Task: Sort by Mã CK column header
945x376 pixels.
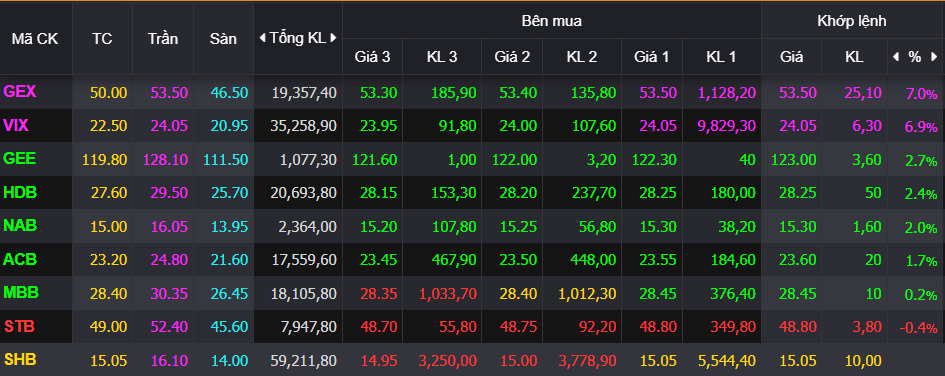Action: click(x=35, y=39)
